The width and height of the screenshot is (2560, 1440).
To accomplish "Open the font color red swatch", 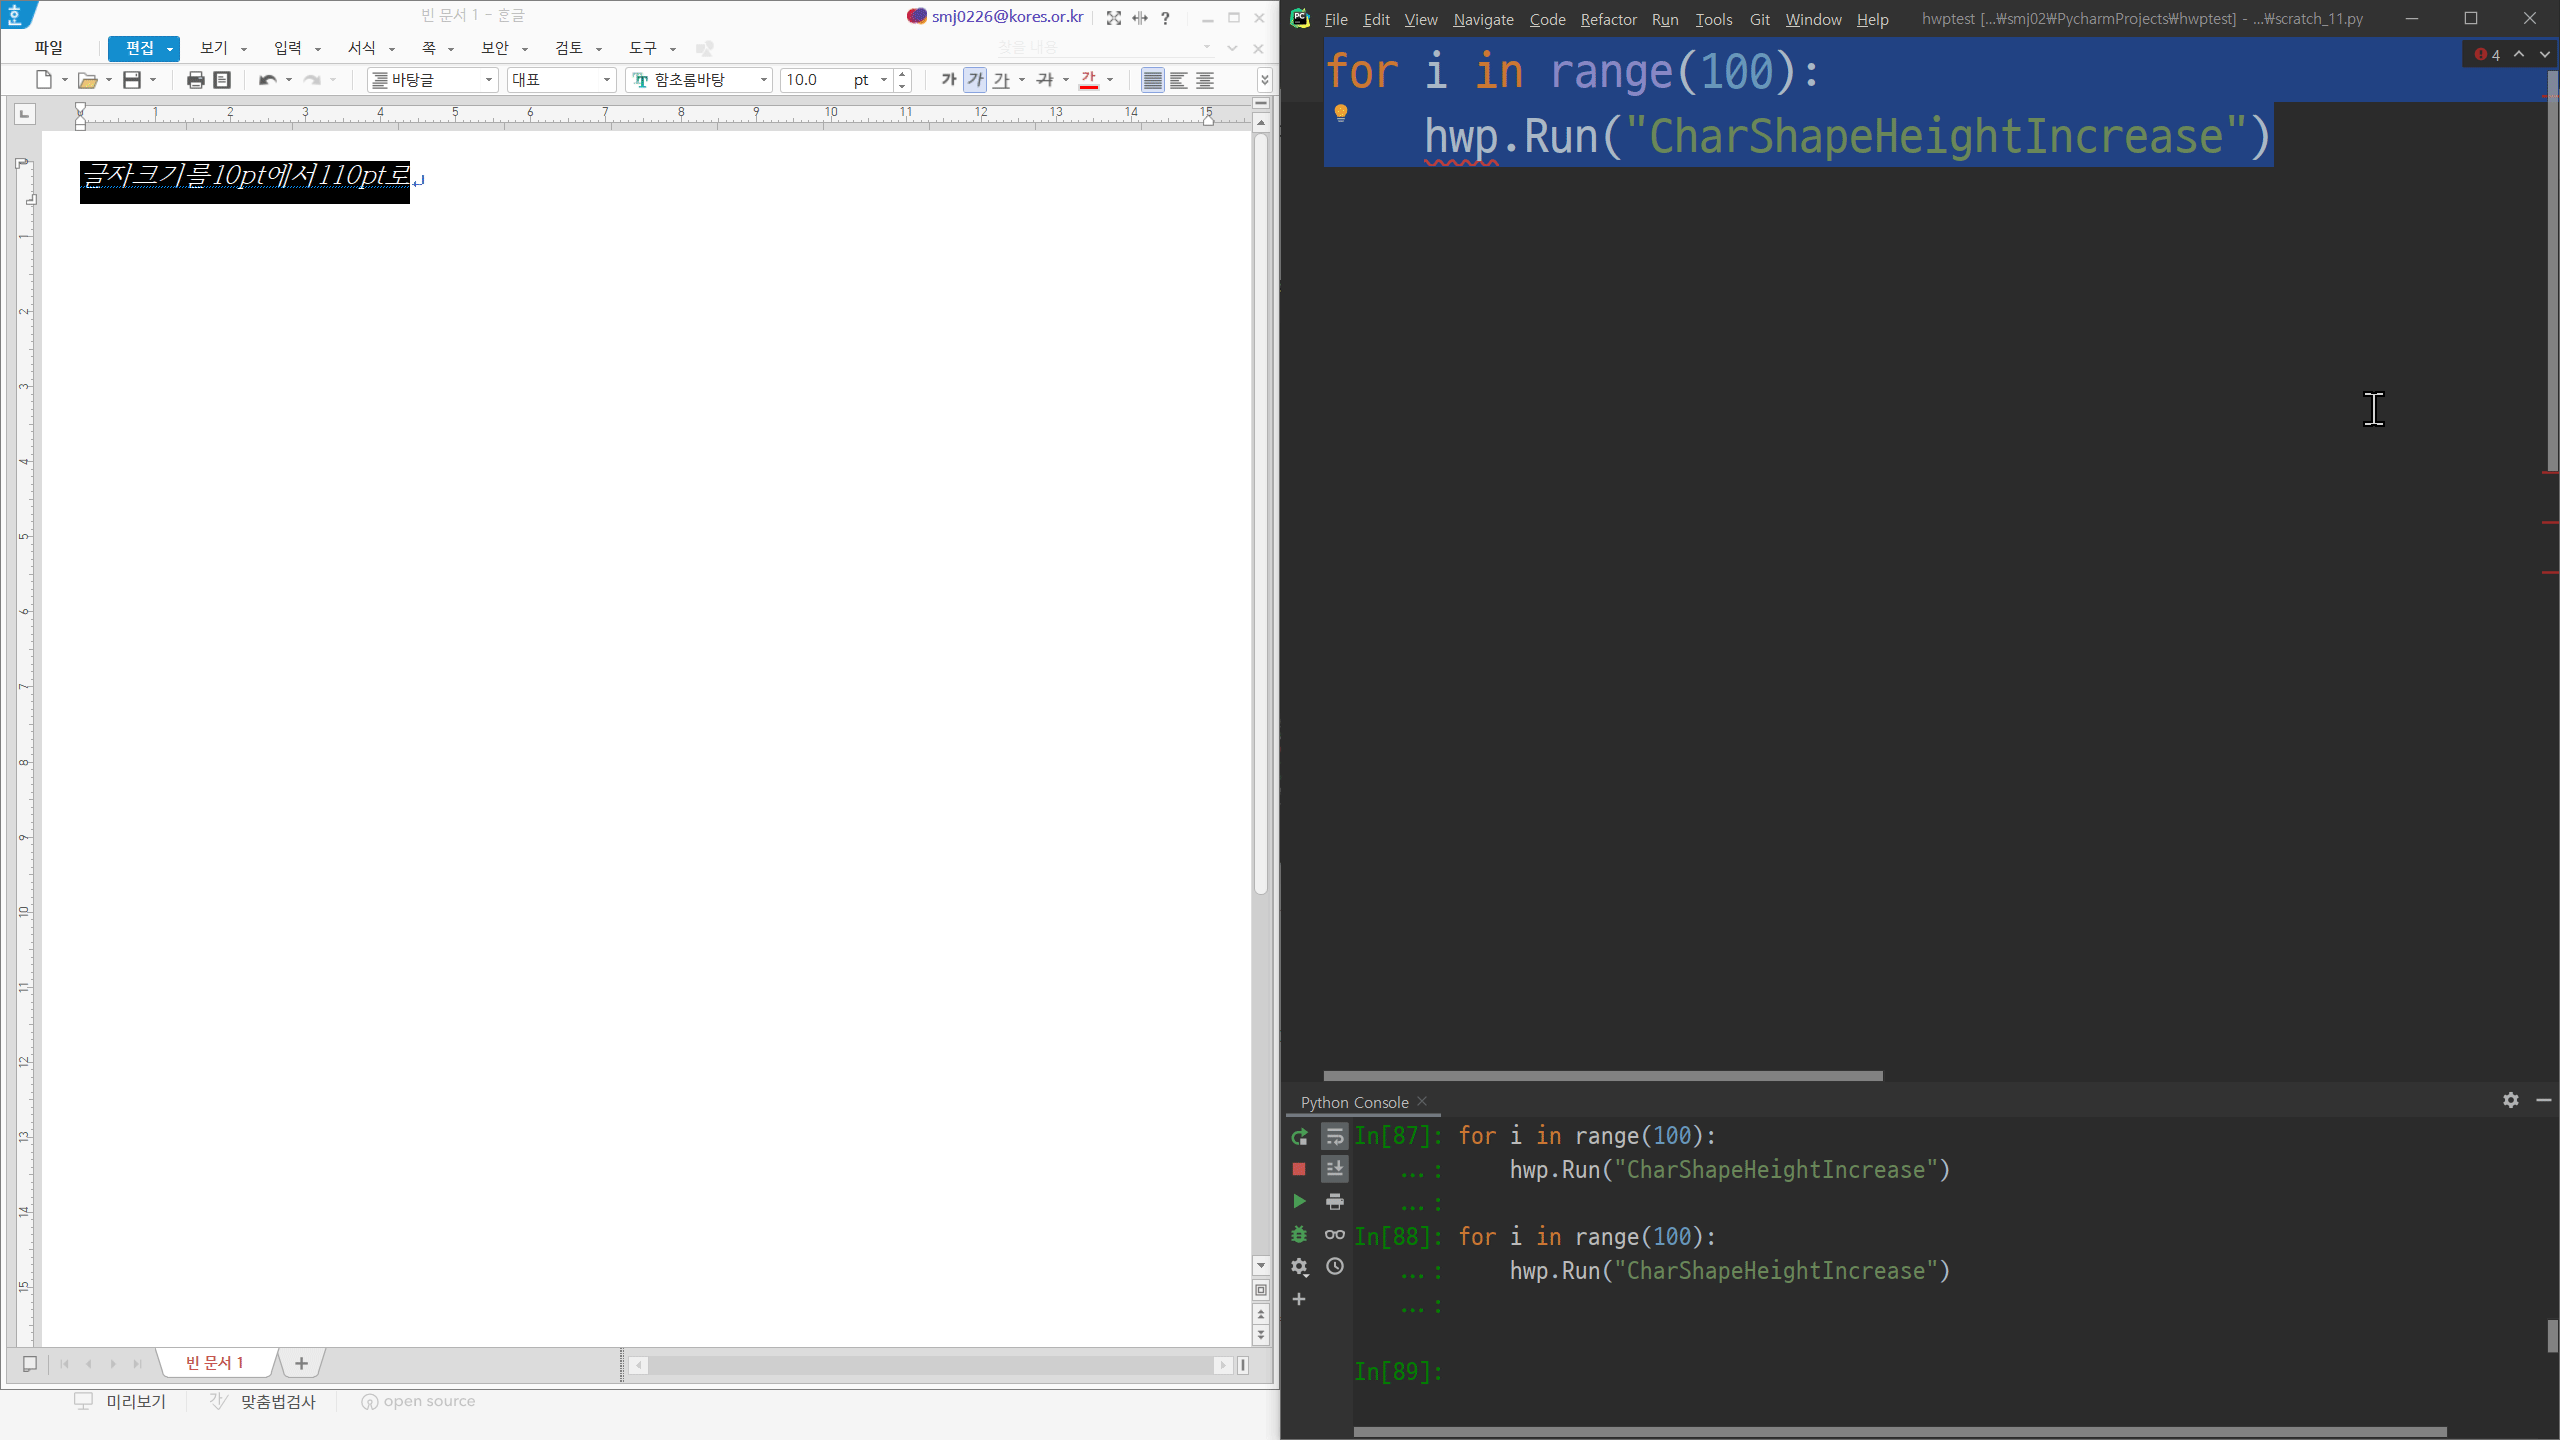I will click(x=1089, y=80).
